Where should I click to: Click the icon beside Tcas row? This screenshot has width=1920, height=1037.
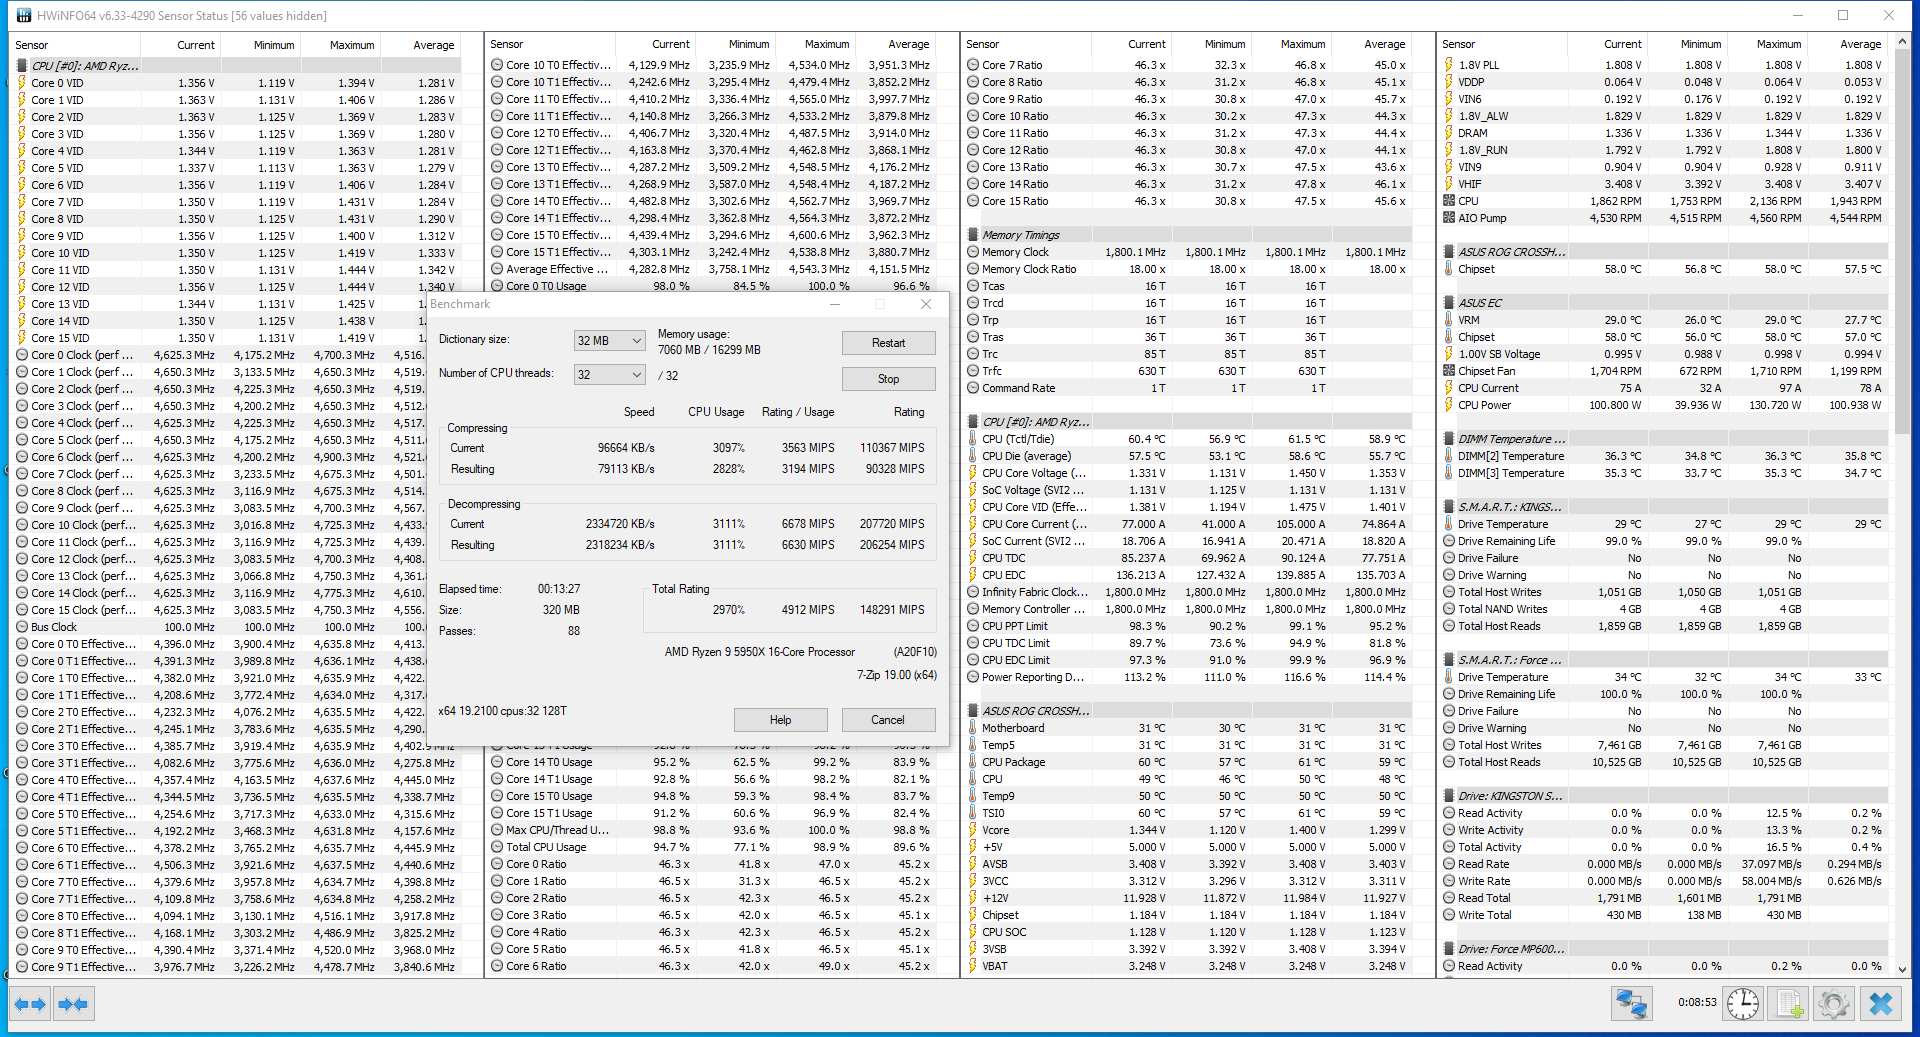pyautogui.click(x=972, y=286)
